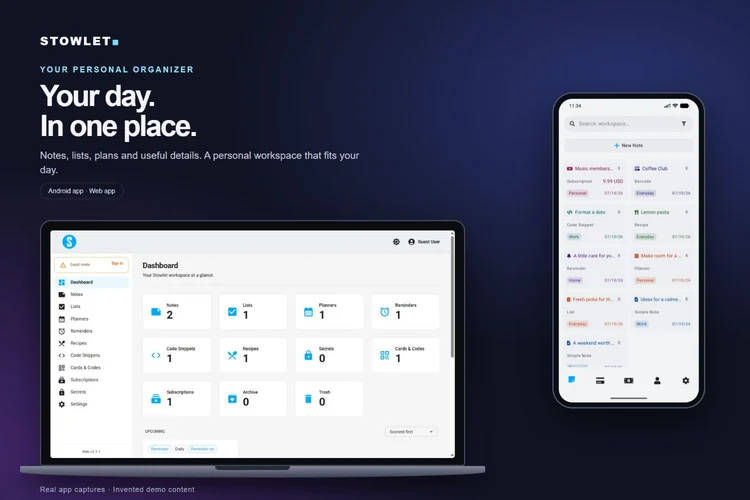This screenshot has height=500, width=750.
Task: Click the filter funnel icon in phone search
Action: coord(684,124)
